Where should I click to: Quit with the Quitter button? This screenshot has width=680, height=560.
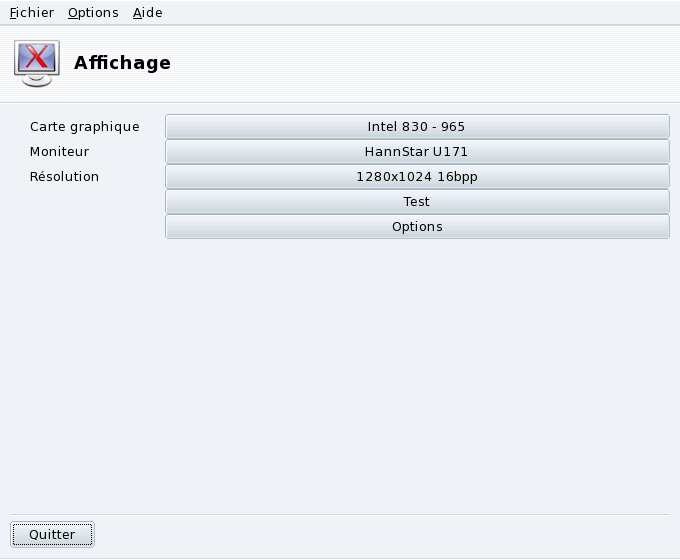click(52, 535)
